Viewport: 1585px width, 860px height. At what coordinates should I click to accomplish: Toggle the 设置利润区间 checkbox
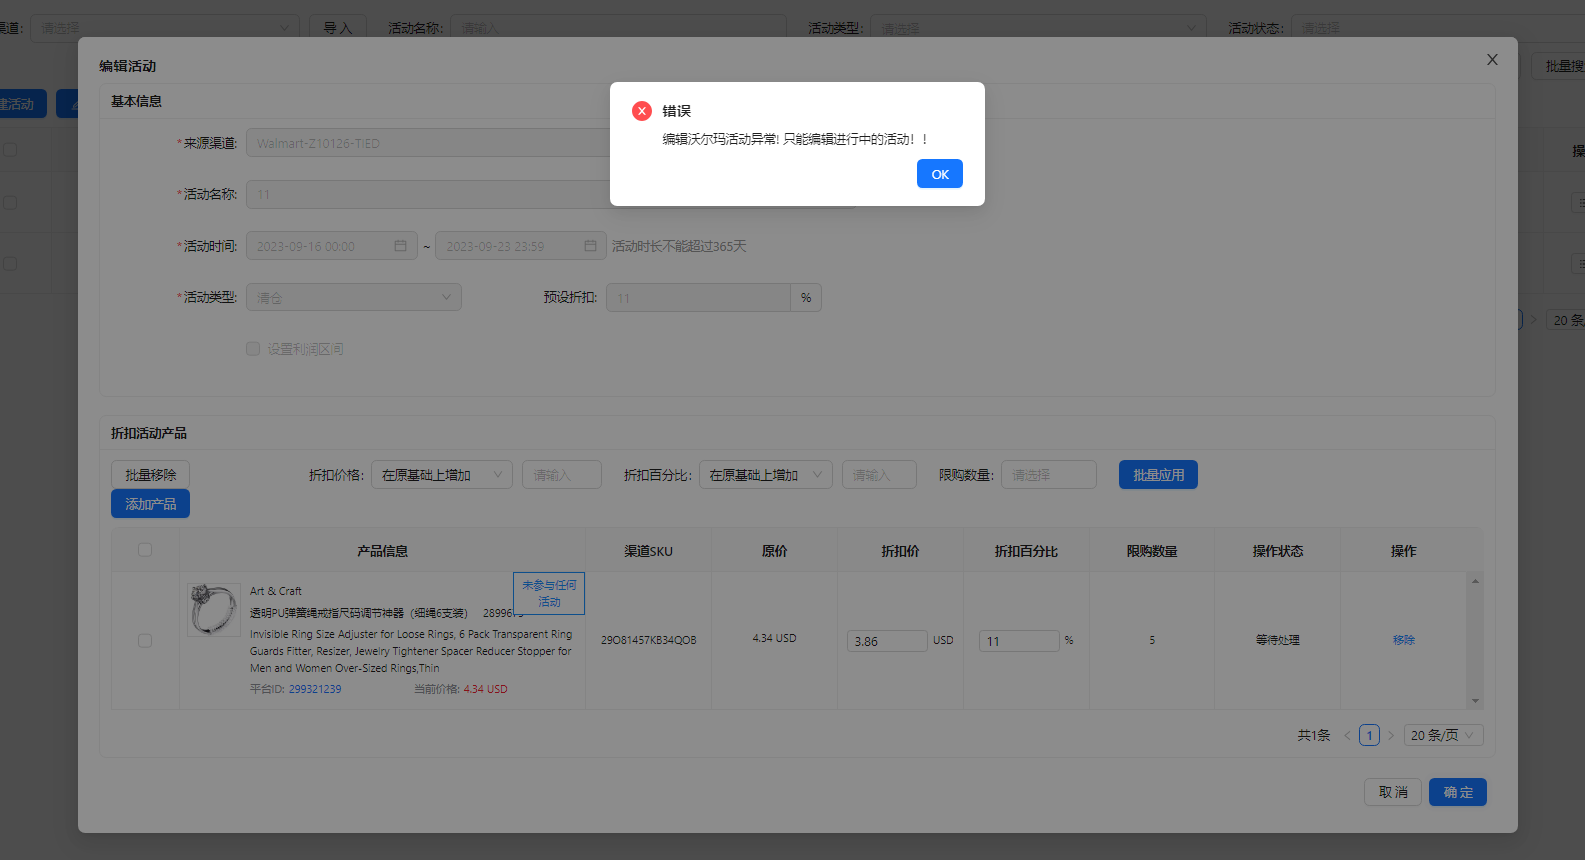pyautogui.click(x=253, y=349)
